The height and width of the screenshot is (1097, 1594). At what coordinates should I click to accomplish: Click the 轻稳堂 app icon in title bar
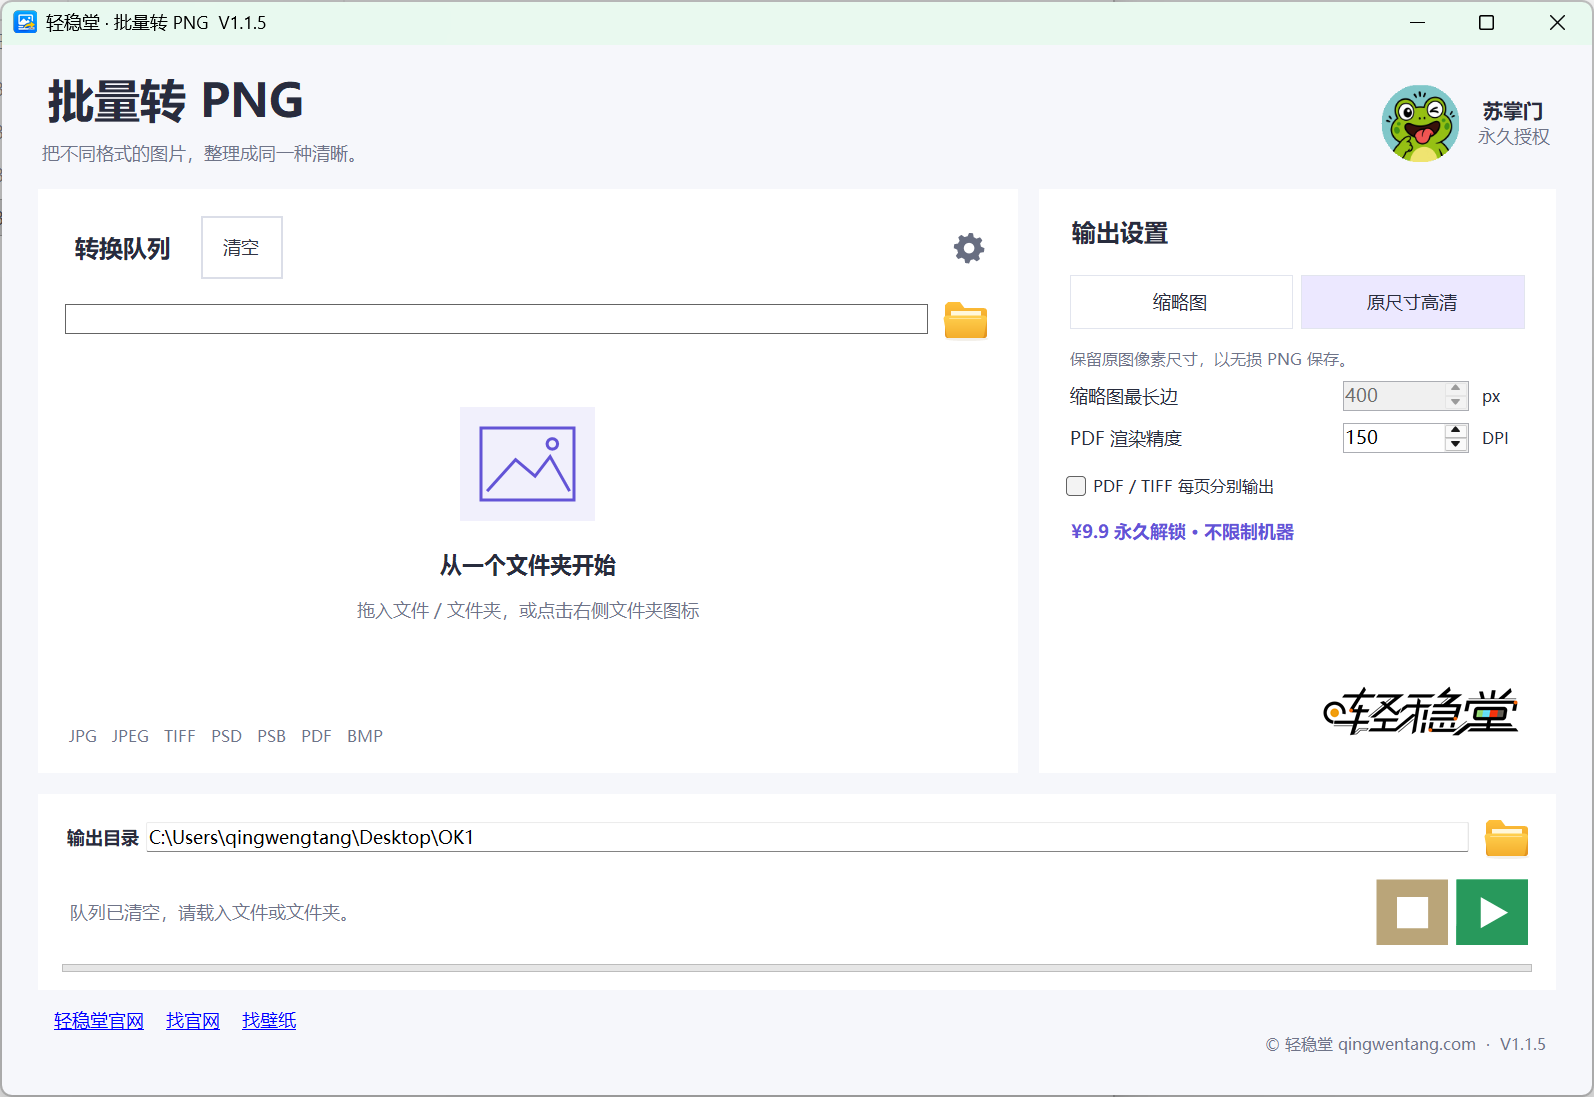[x=25, y=22]
